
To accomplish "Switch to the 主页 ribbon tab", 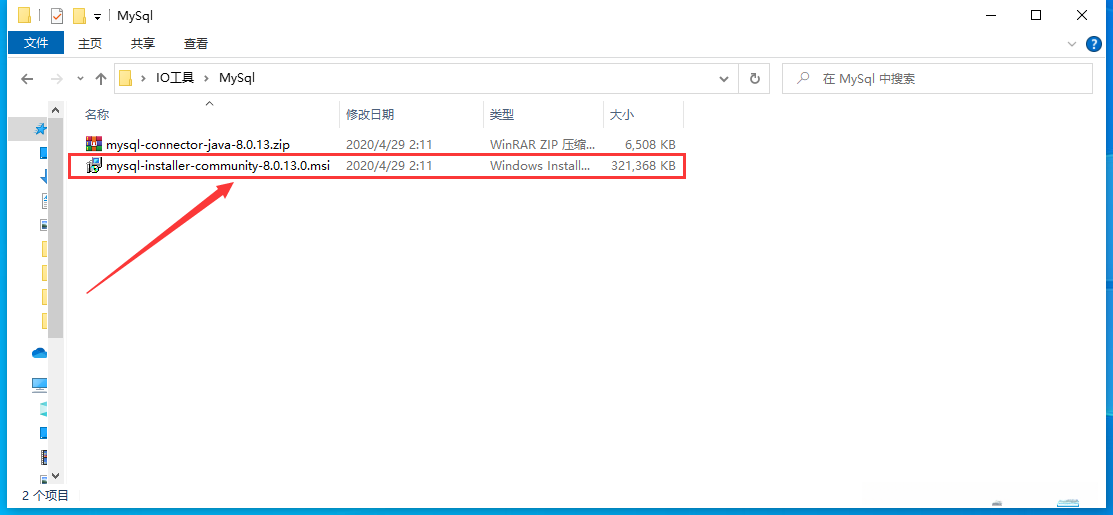I will tap(90, 43).
